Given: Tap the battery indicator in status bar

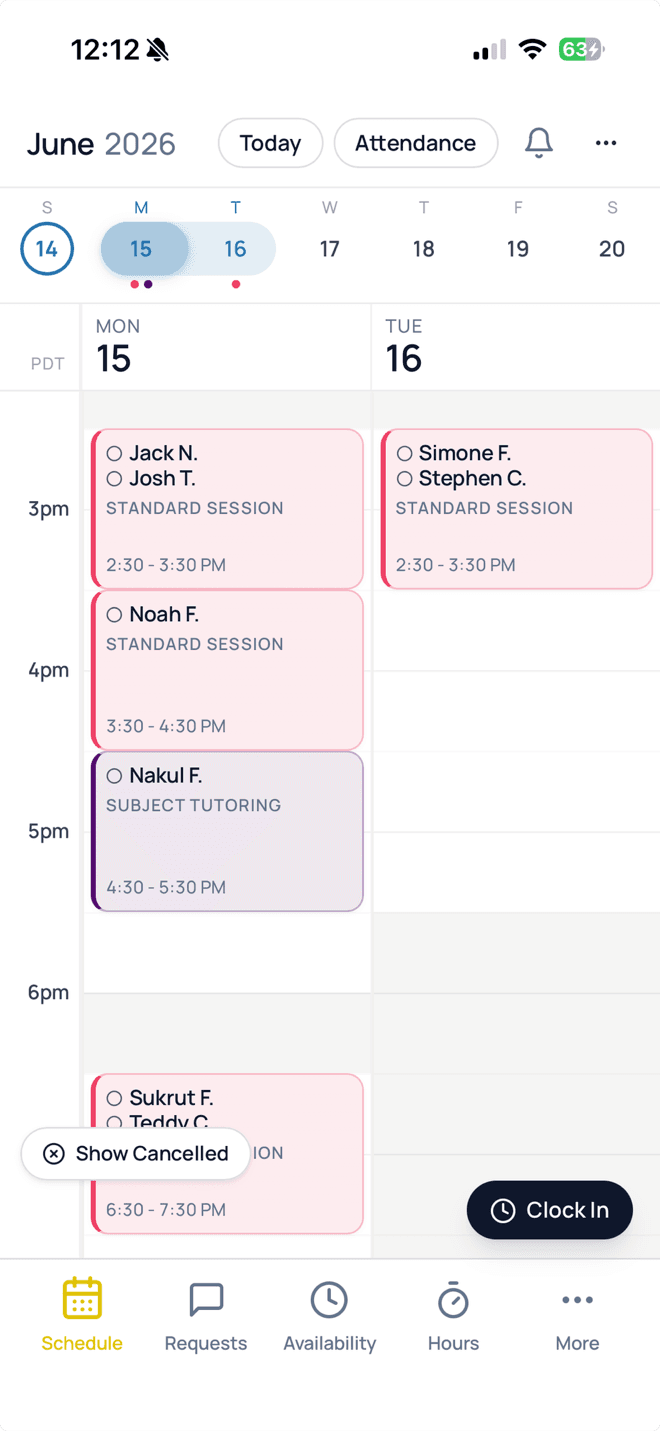Looking at the screenshot, I should (x=581, y=49).
